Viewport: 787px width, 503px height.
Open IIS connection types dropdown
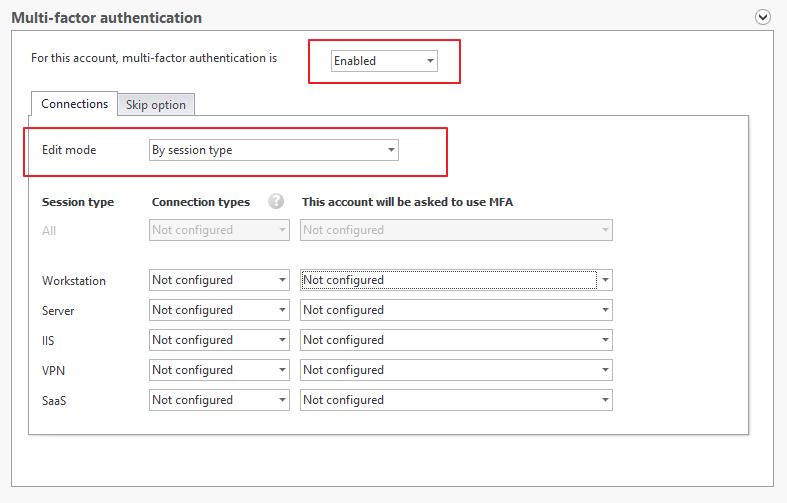pyautogui.click(x=219, y=340)
